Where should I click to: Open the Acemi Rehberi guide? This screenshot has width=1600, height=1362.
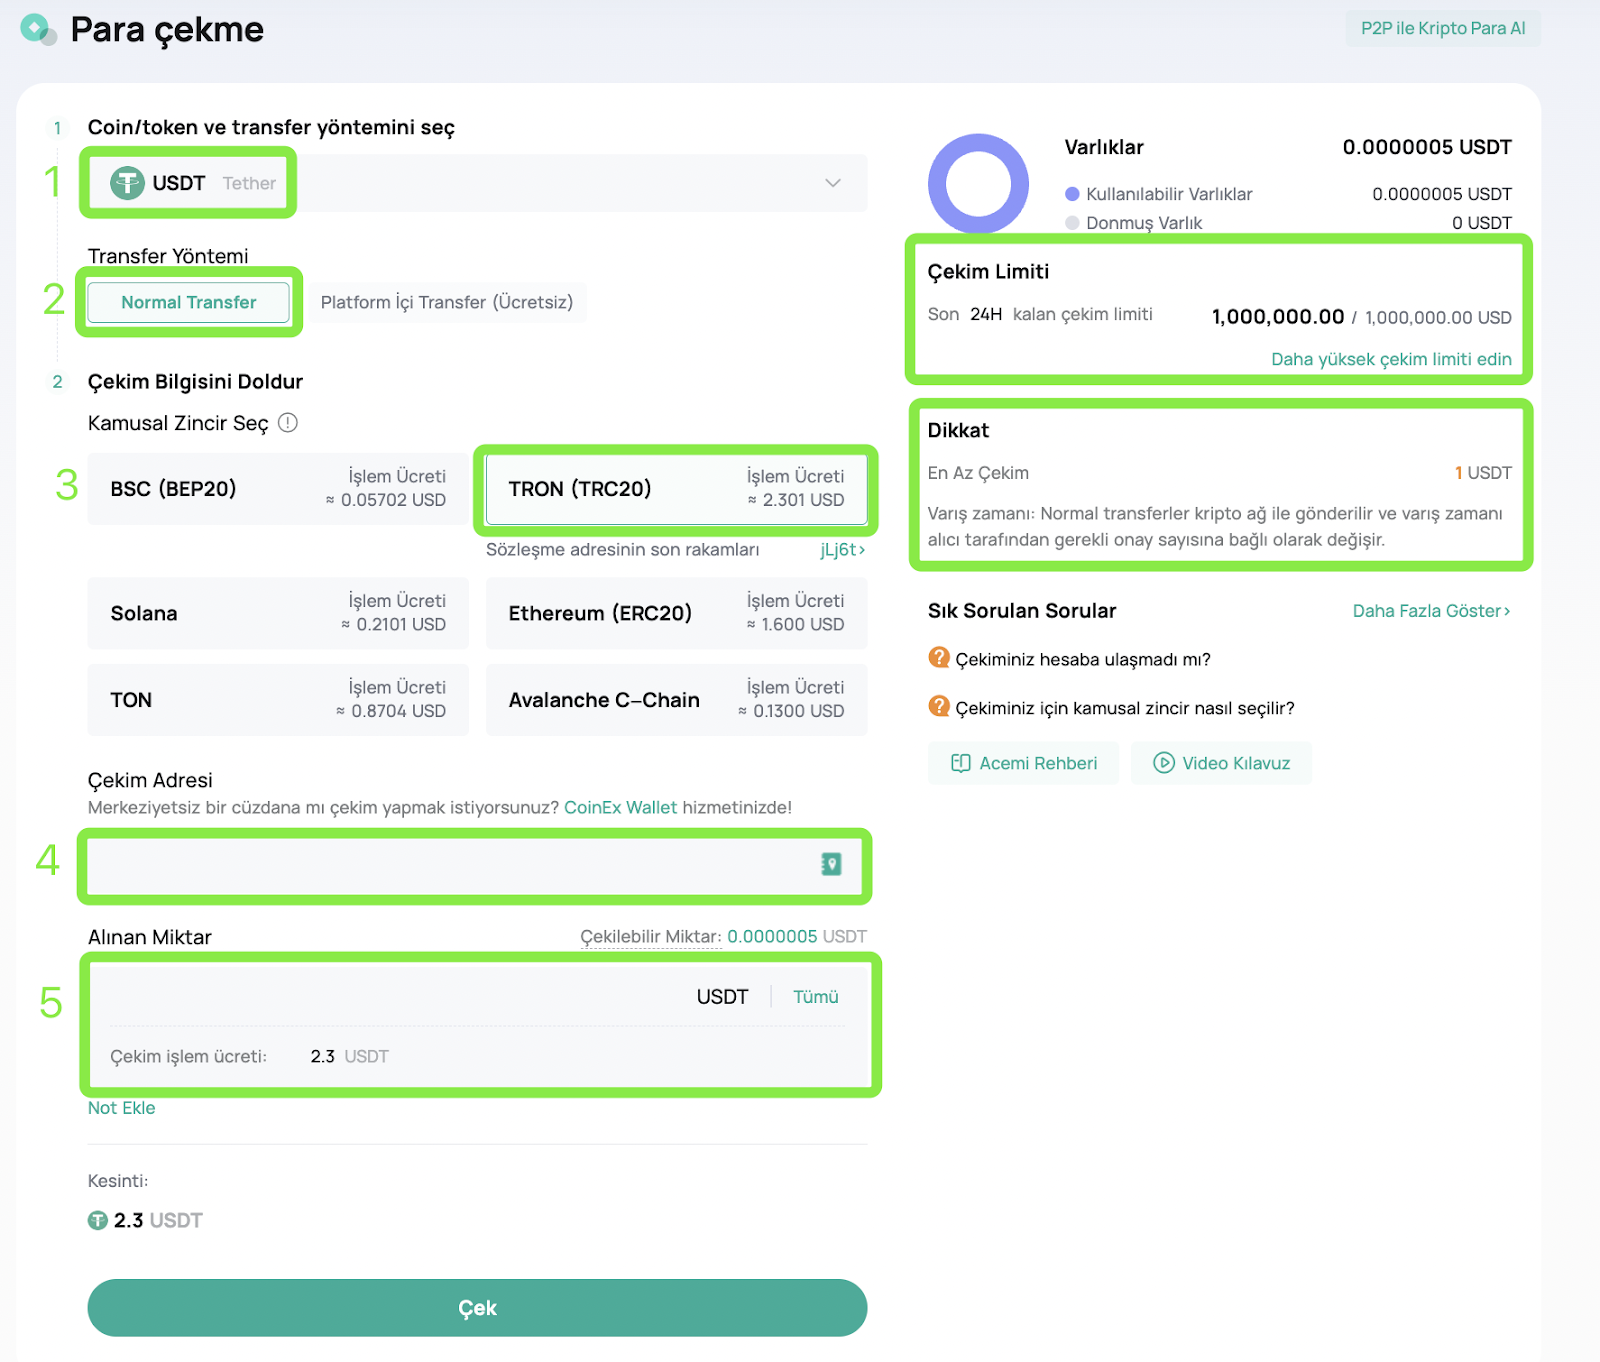[x=1023, y=763]
